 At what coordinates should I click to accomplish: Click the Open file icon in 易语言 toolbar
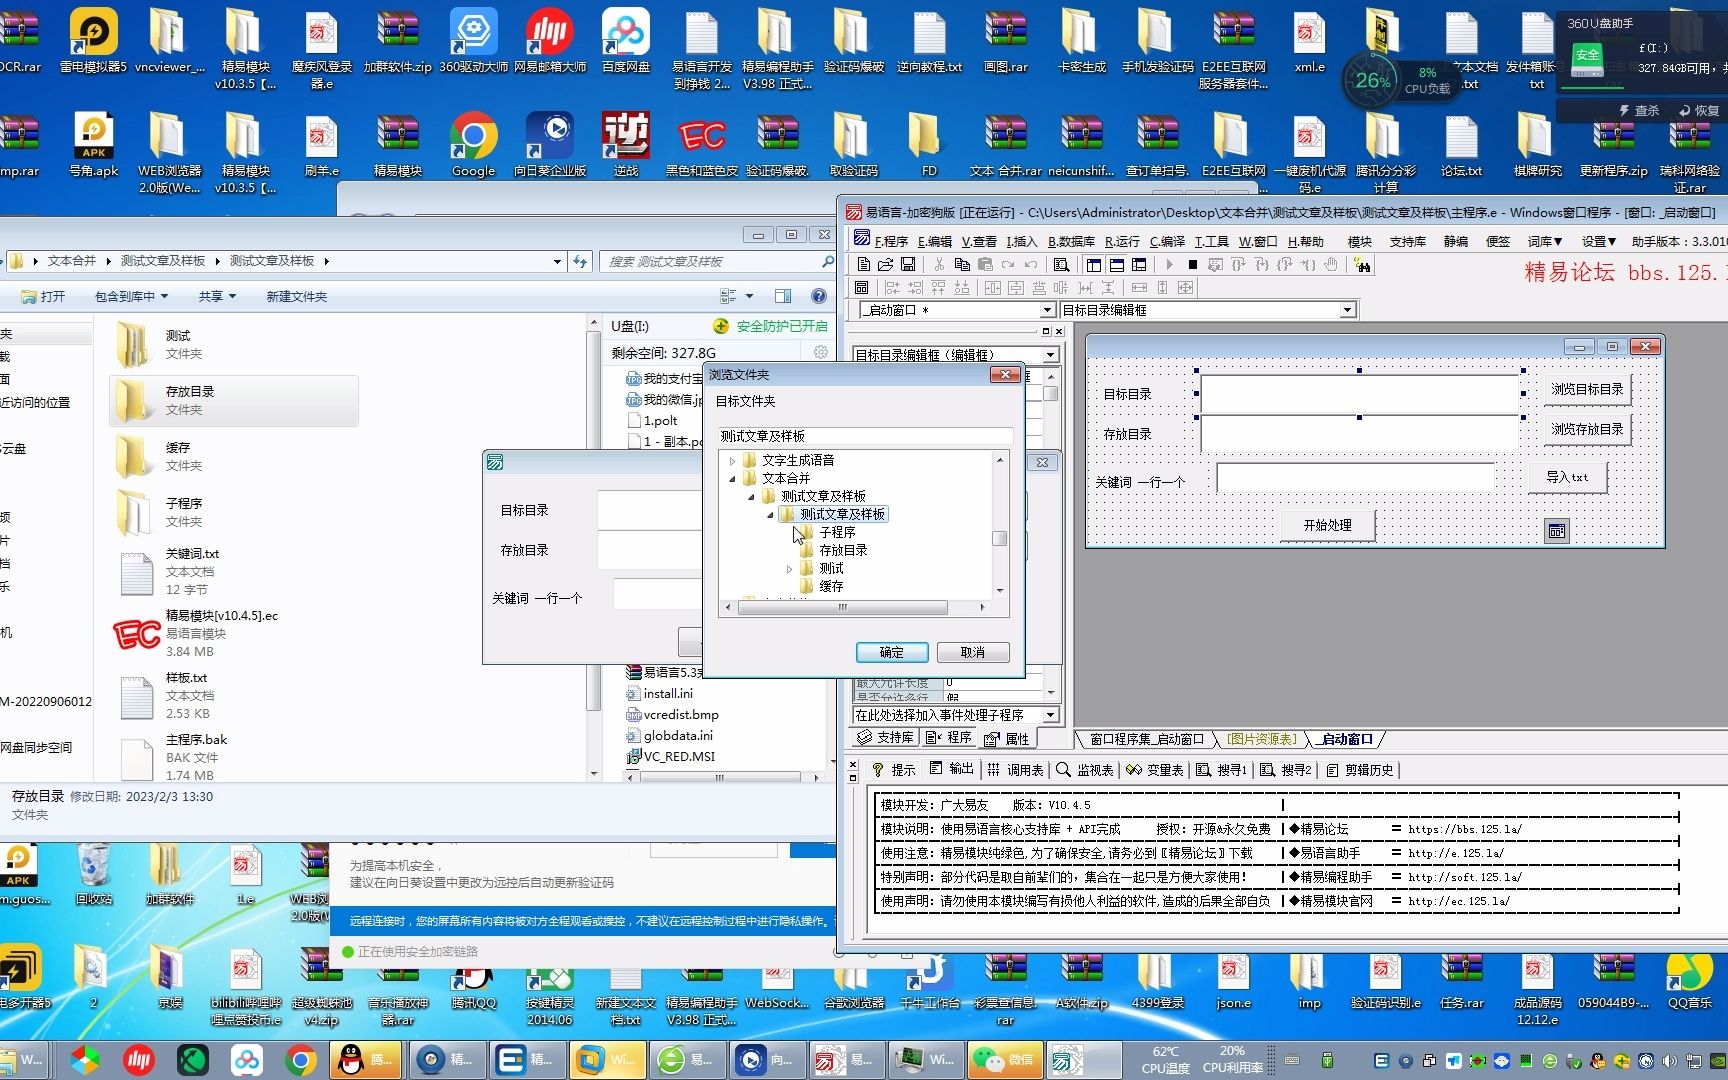(x=885, y=265)
